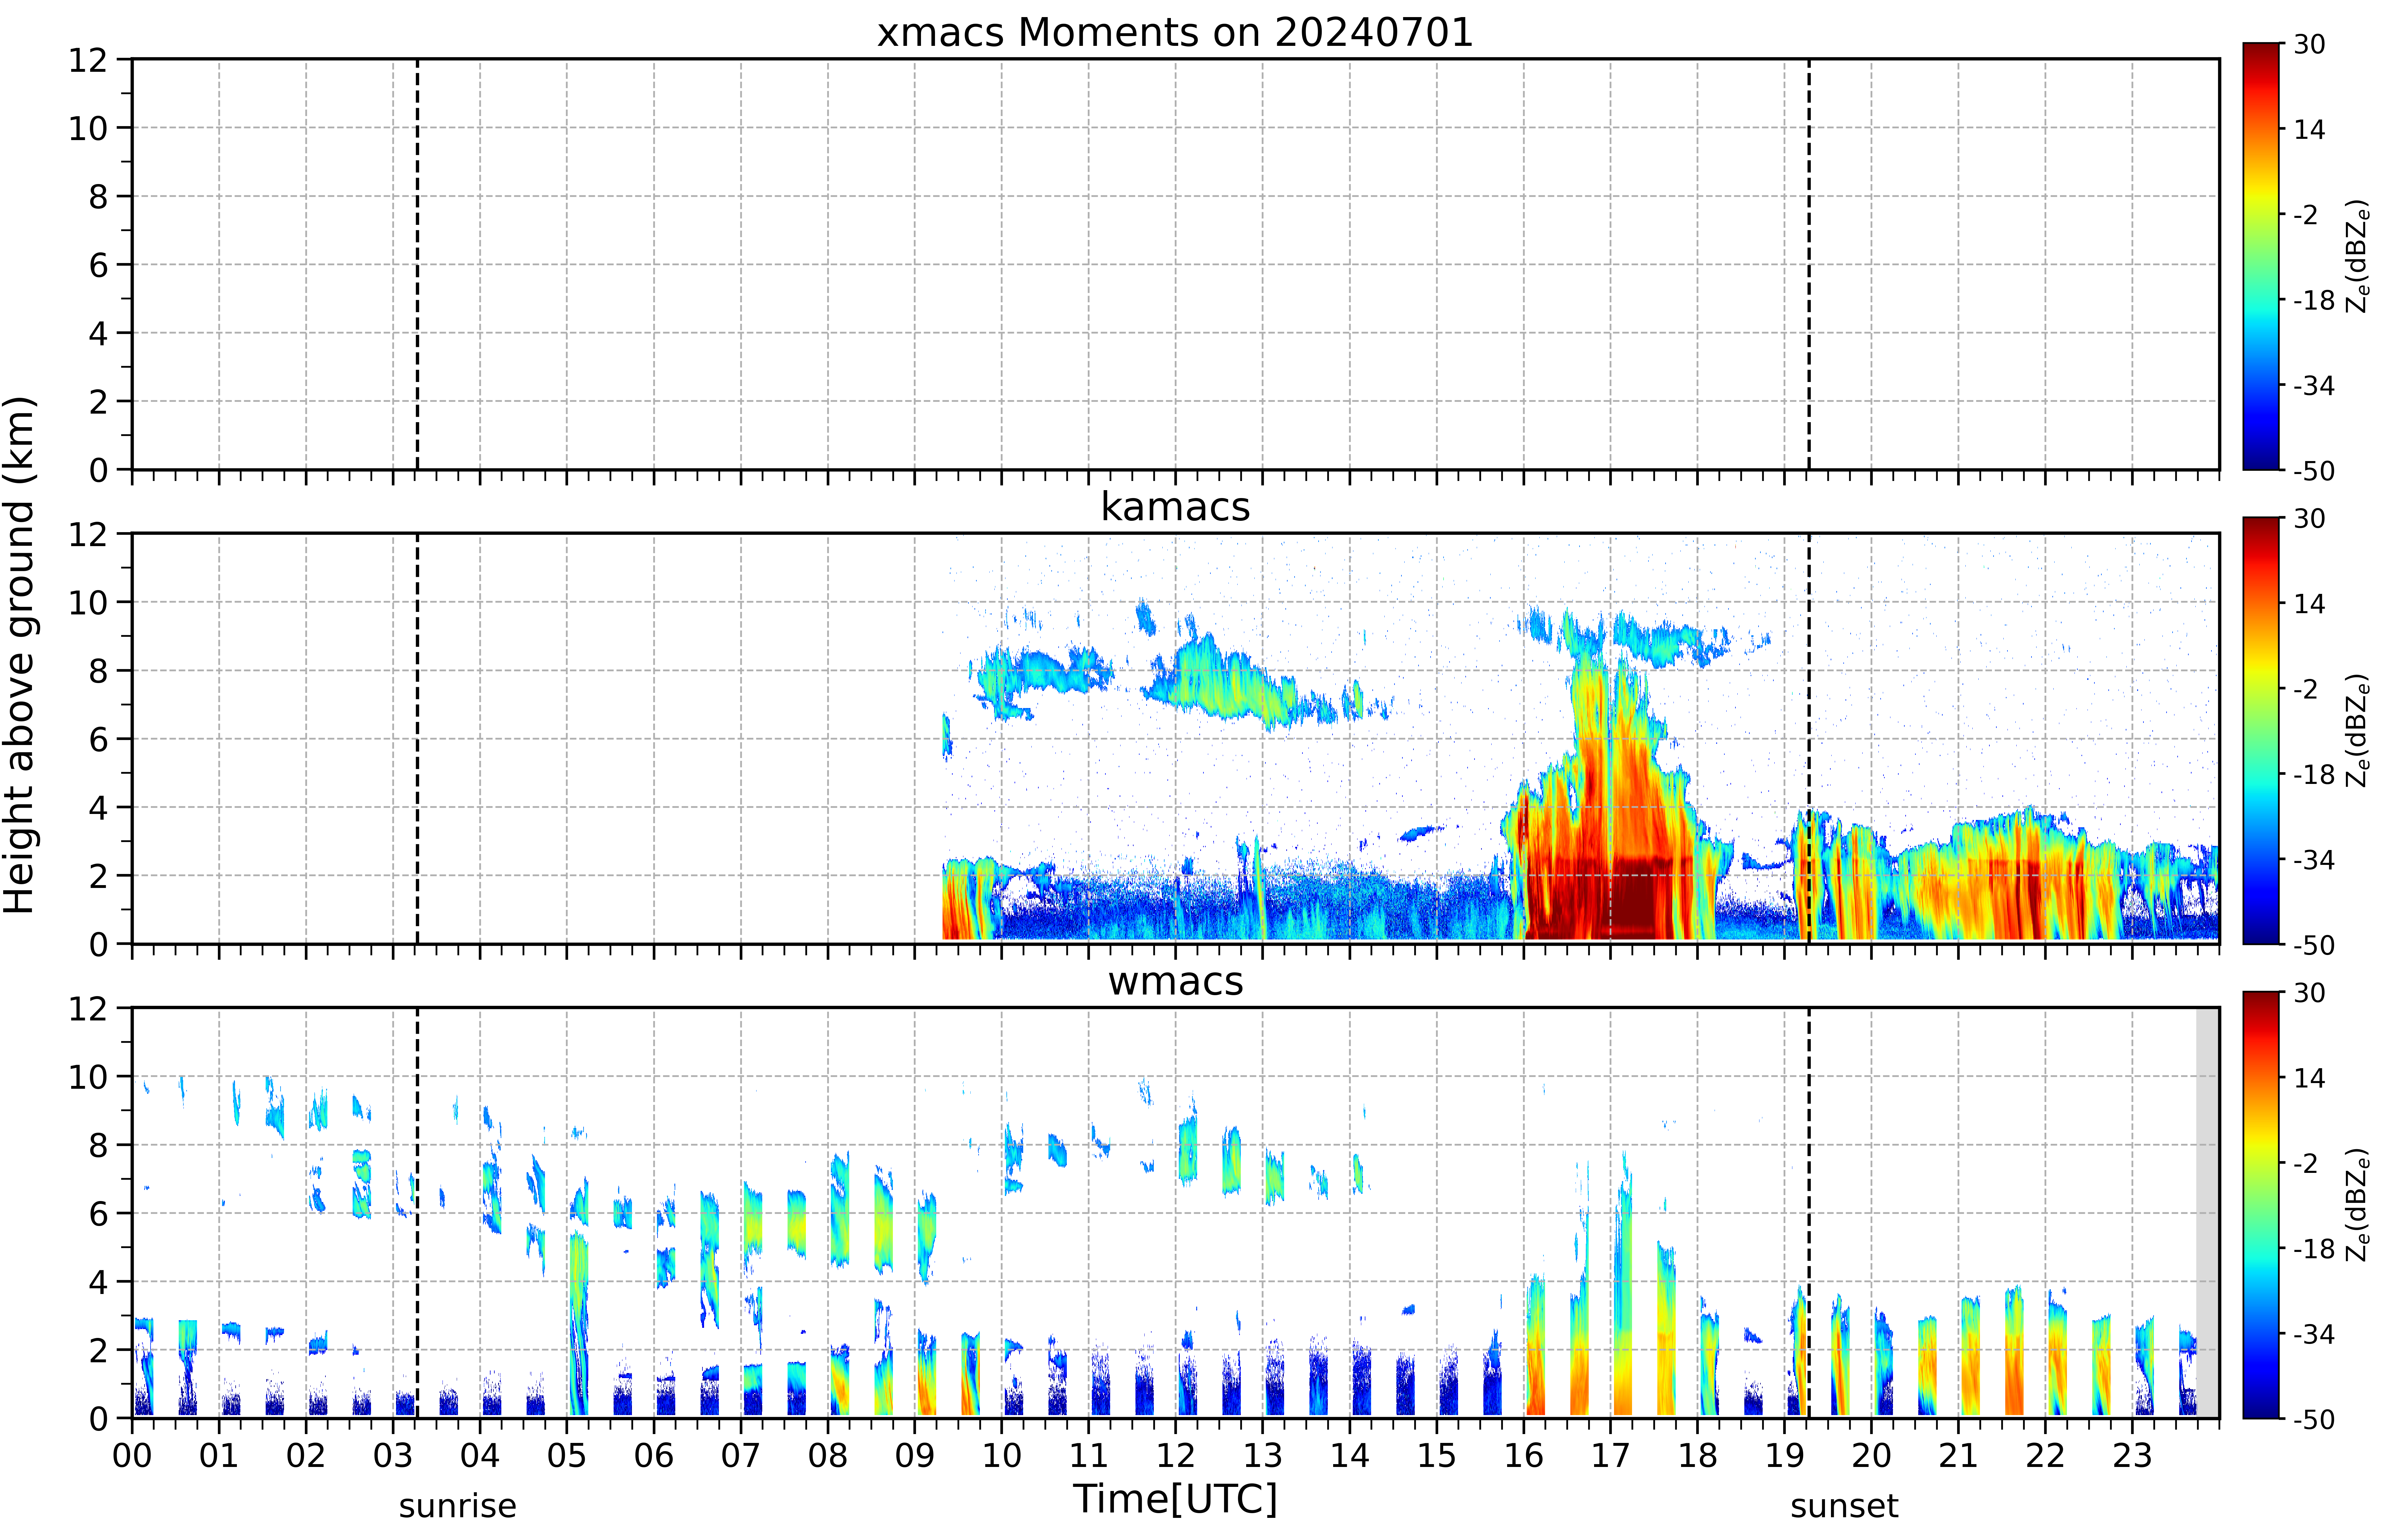Click the "14" tick on the kamacs colorbar
The width and height of the screenshot is (2387, 1540).
(x=2309, y=604)
